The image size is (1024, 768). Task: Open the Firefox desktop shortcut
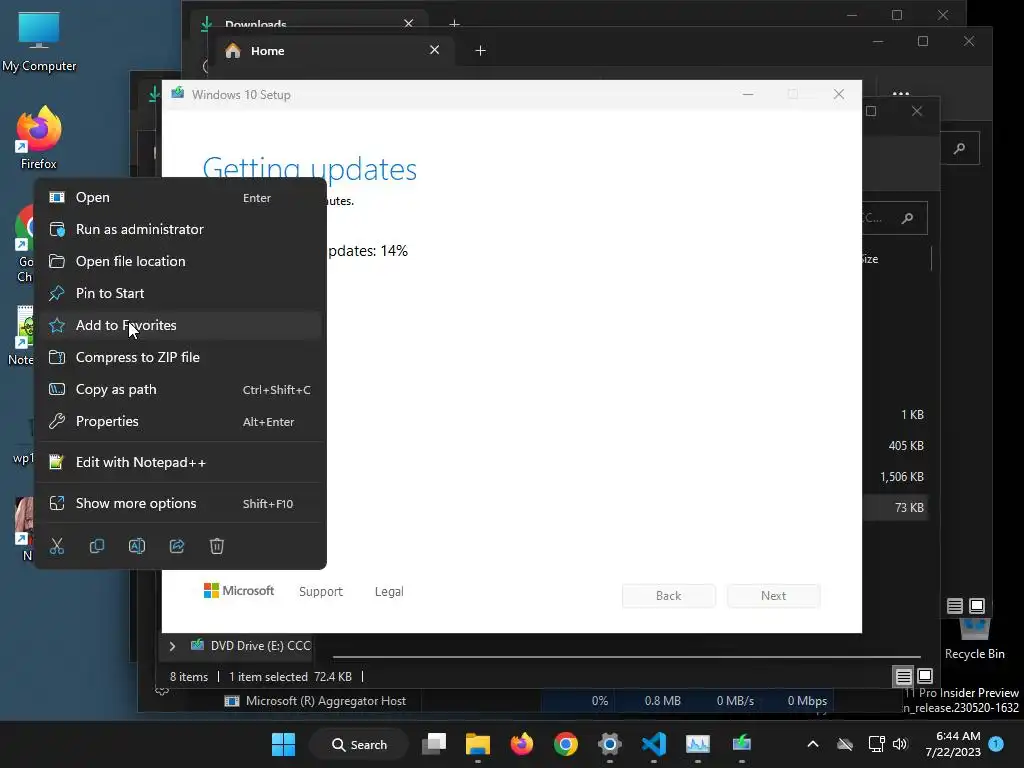(x=39, y=138)
